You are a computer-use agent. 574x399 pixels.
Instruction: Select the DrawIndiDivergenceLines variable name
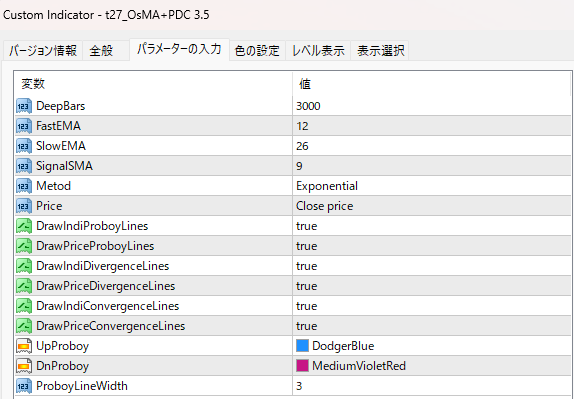tap(102, 266)
